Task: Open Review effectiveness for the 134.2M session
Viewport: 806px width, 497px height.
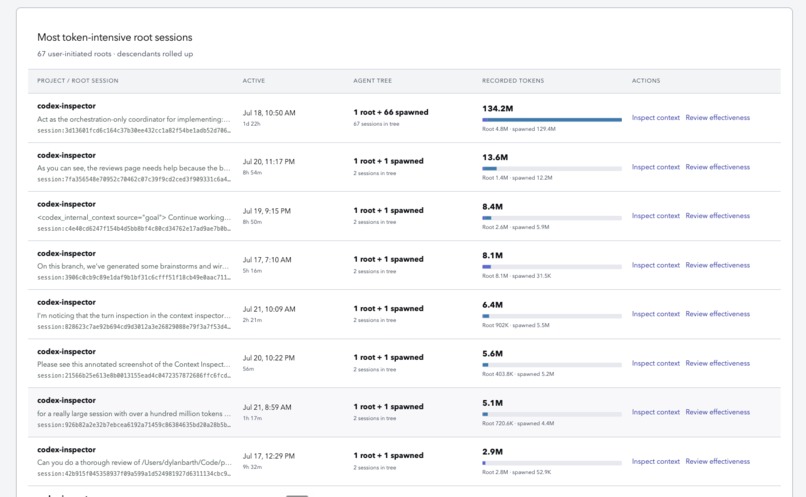Action: (x=718, y=118)
